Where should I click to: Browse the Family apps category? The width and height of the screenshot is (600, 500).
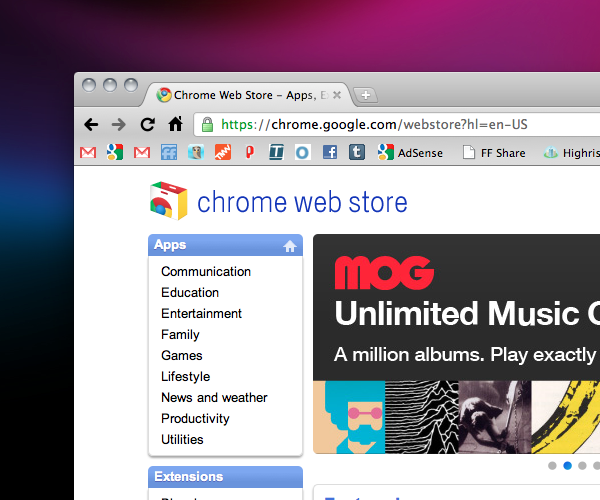click(x=180, y=335)
